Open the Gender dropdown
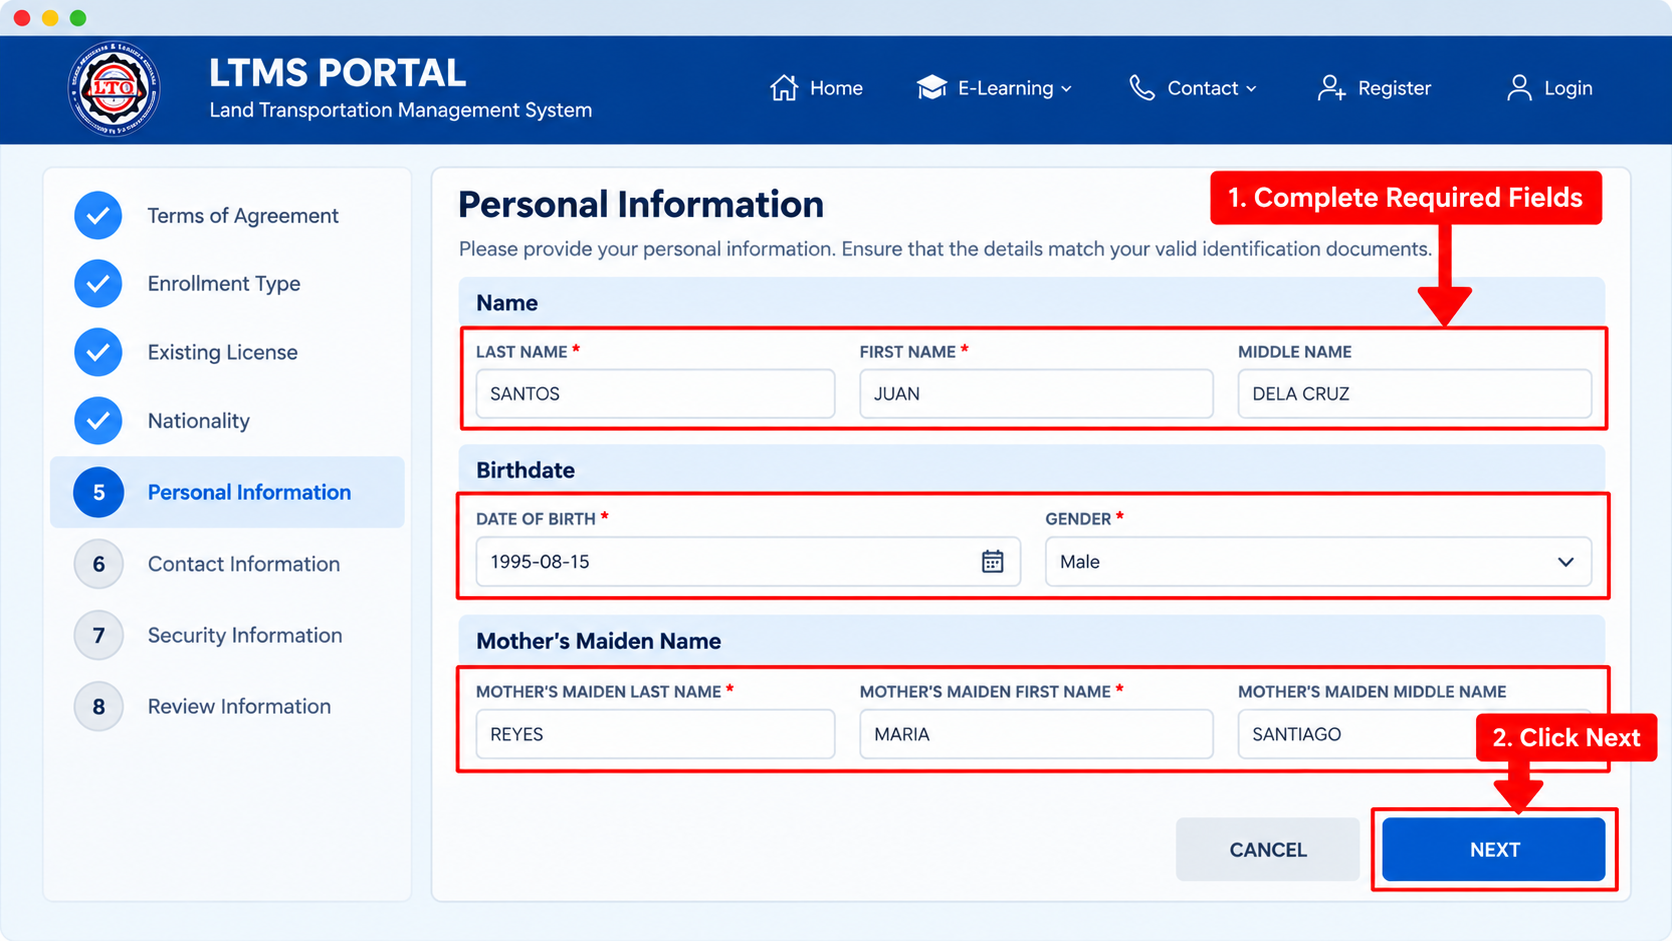 pos(1318,562)
